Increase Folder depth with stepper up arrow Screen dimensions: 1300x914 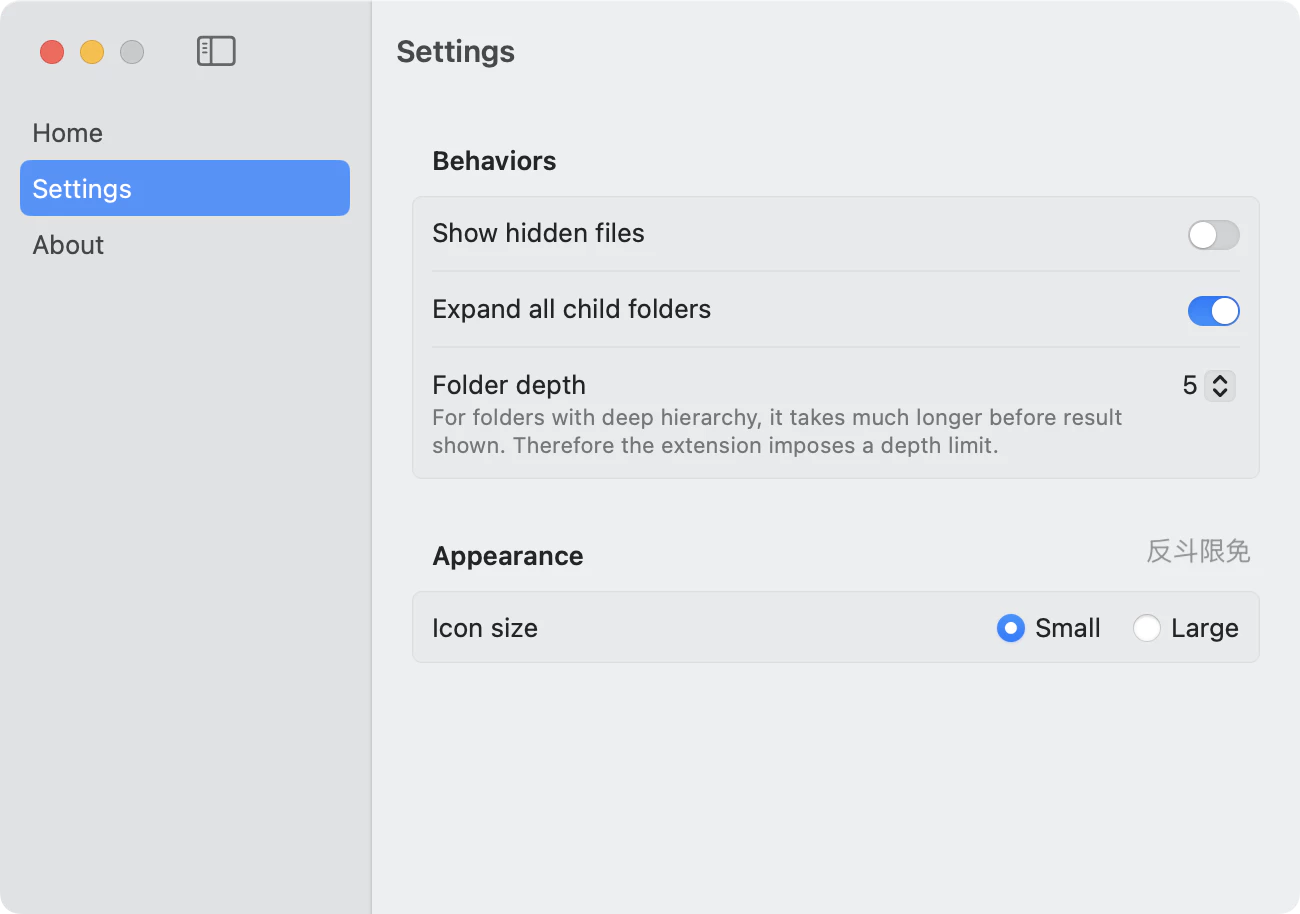tap(1219, 379)
